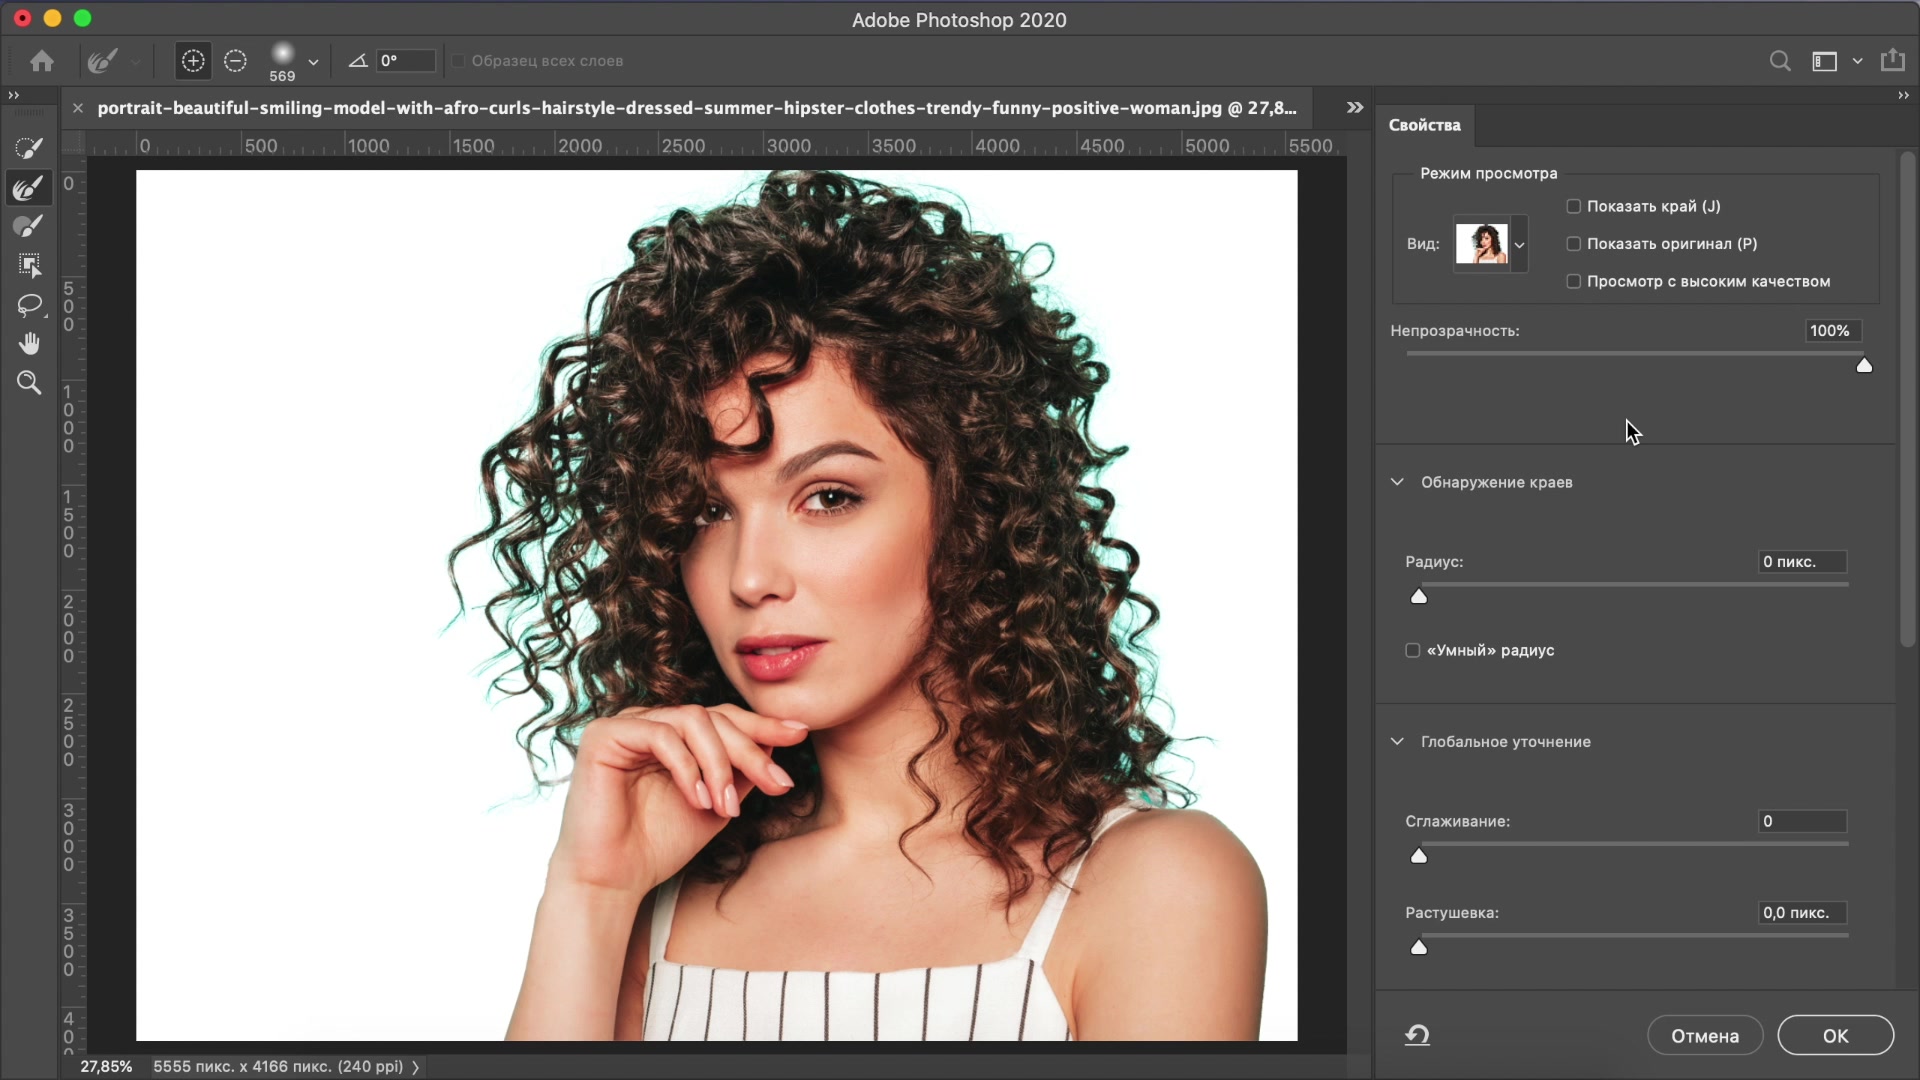Click the Home icon in options bar

coord(42,61)
